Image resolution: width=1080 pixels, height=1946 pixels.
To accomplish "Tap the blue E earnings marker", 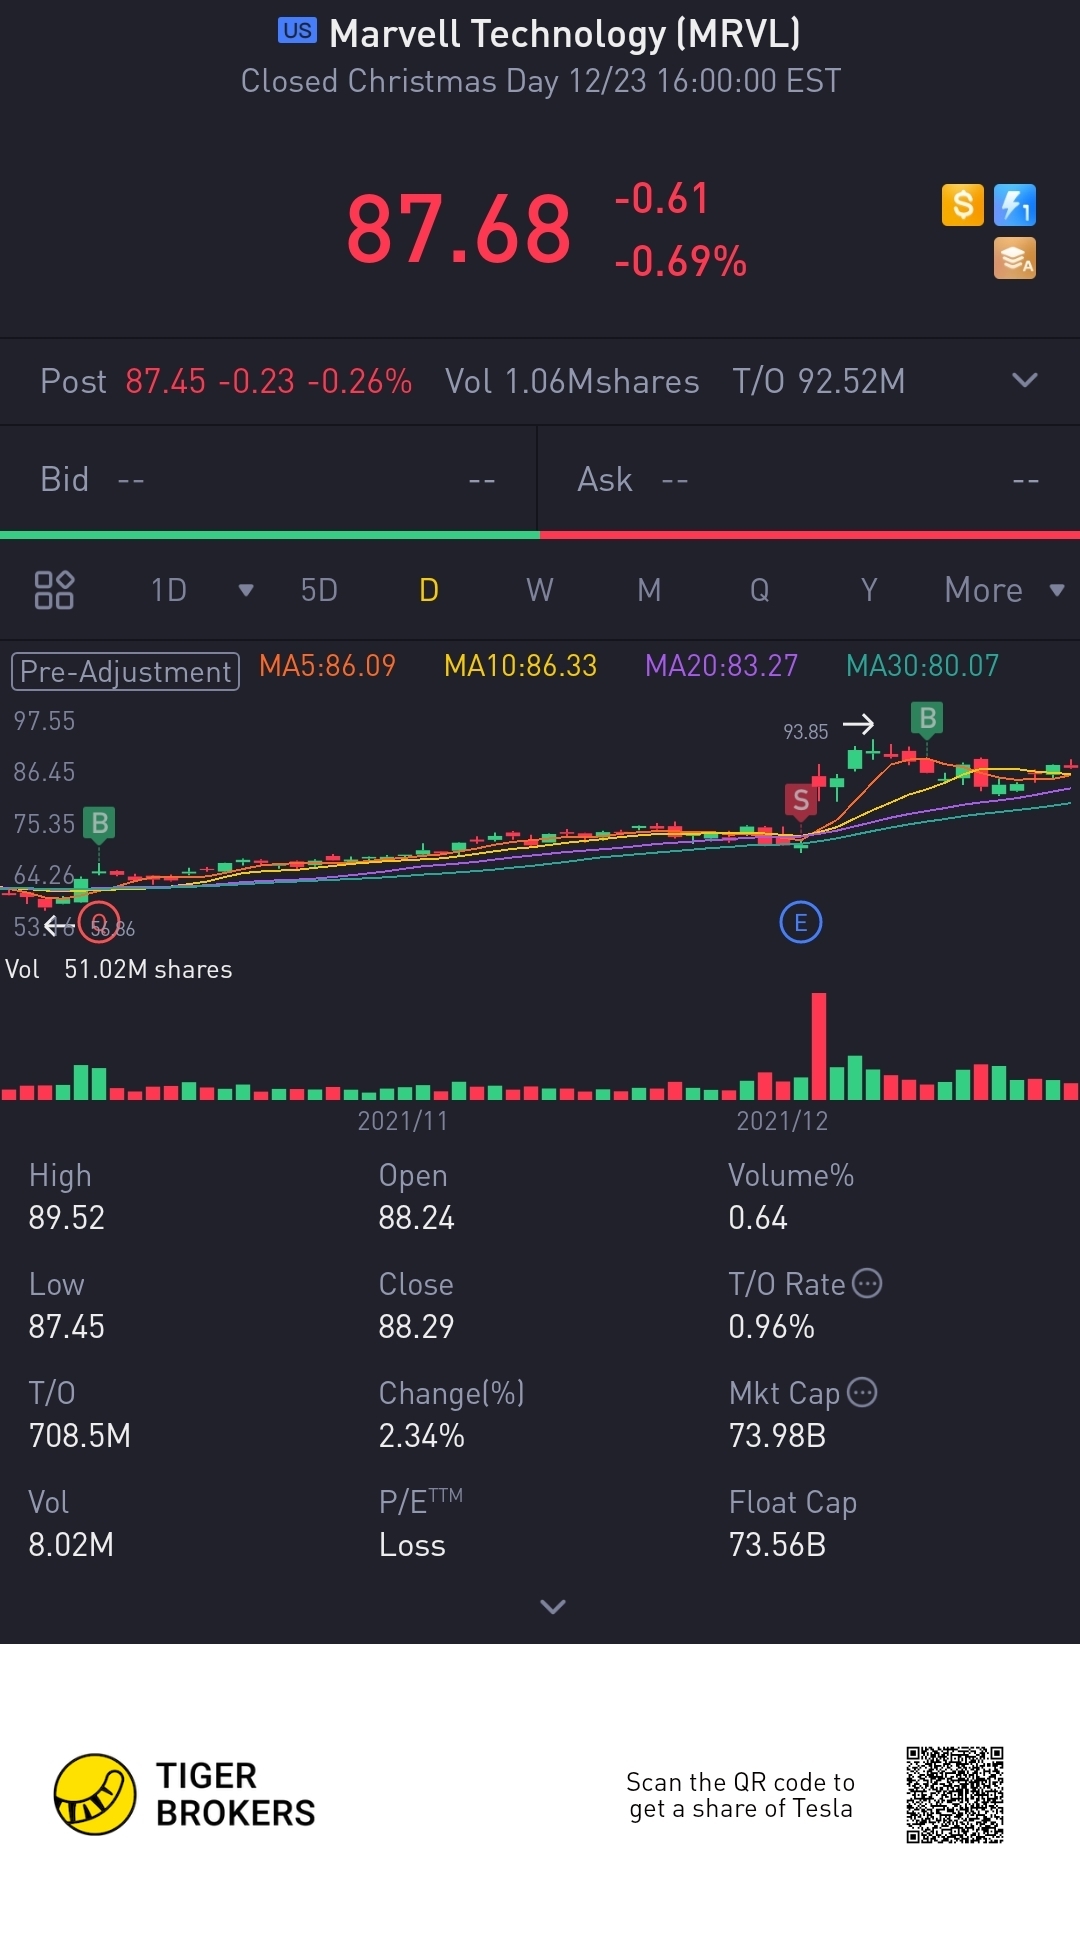I will (x=800, y=922).
